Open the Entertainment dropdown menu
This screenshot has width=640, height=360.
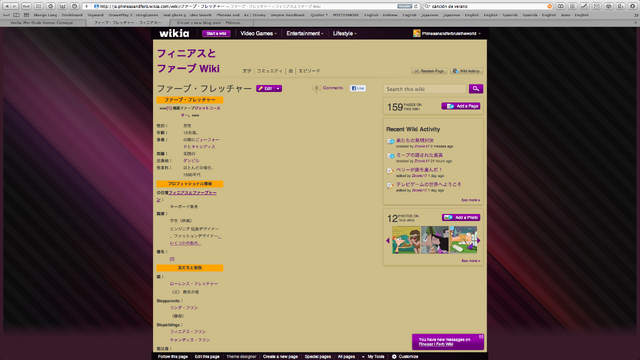point(305,33)
